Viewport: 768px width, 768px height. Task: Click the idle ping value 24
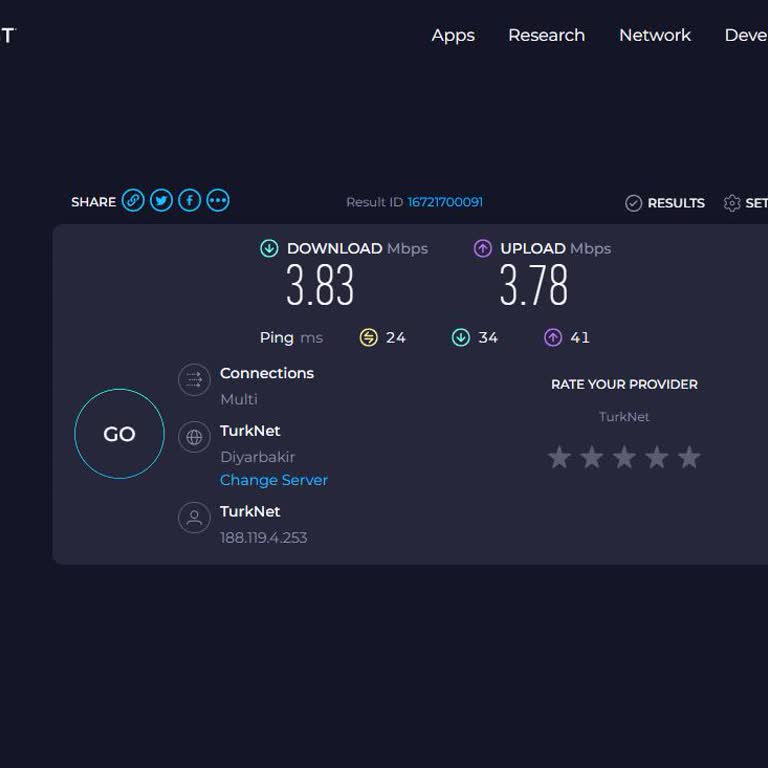pos(396,337)
